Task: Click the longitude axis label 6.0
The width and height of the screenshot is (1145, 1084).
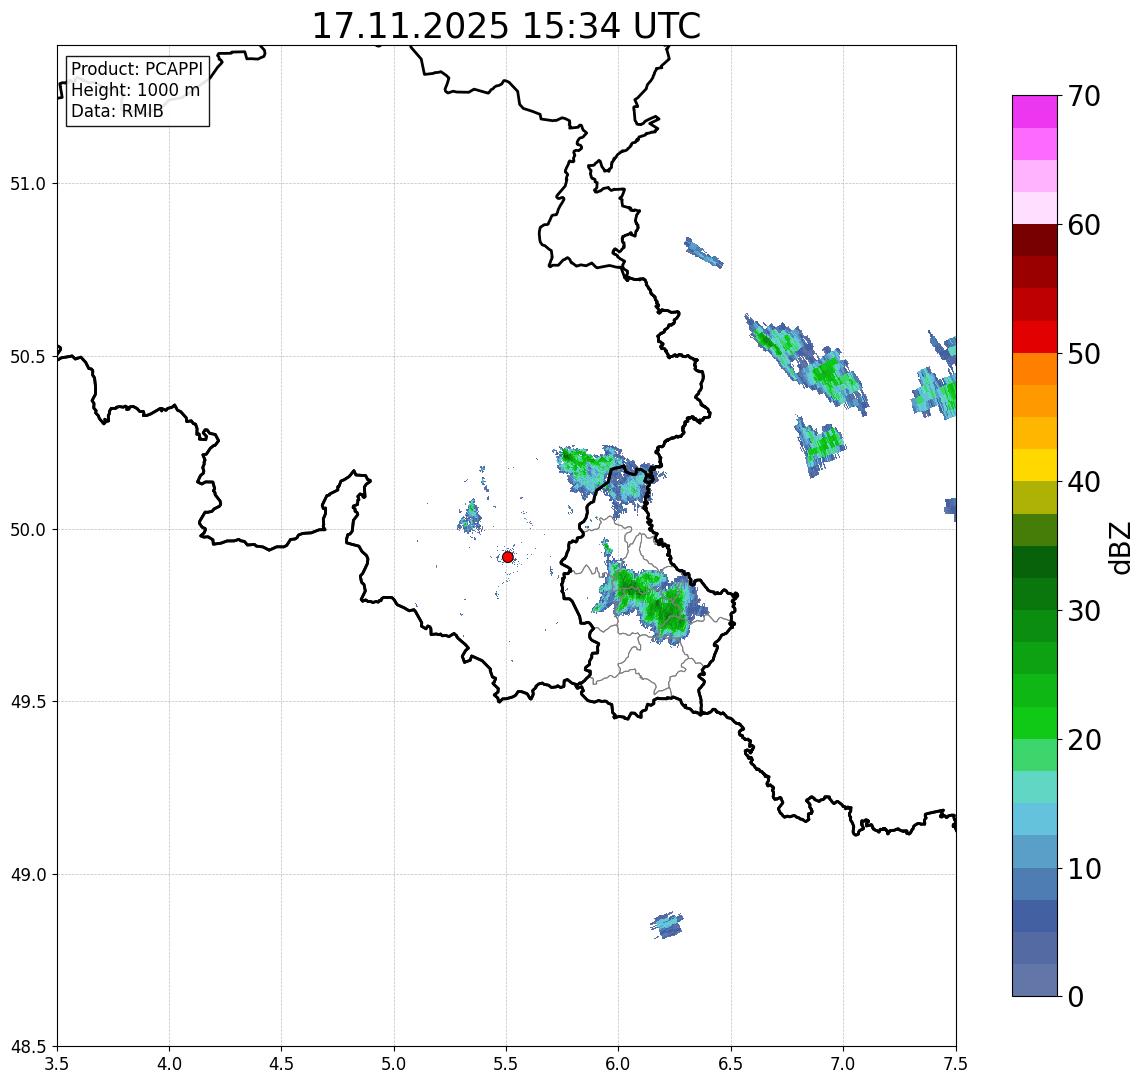Action: pos(619,1064)
